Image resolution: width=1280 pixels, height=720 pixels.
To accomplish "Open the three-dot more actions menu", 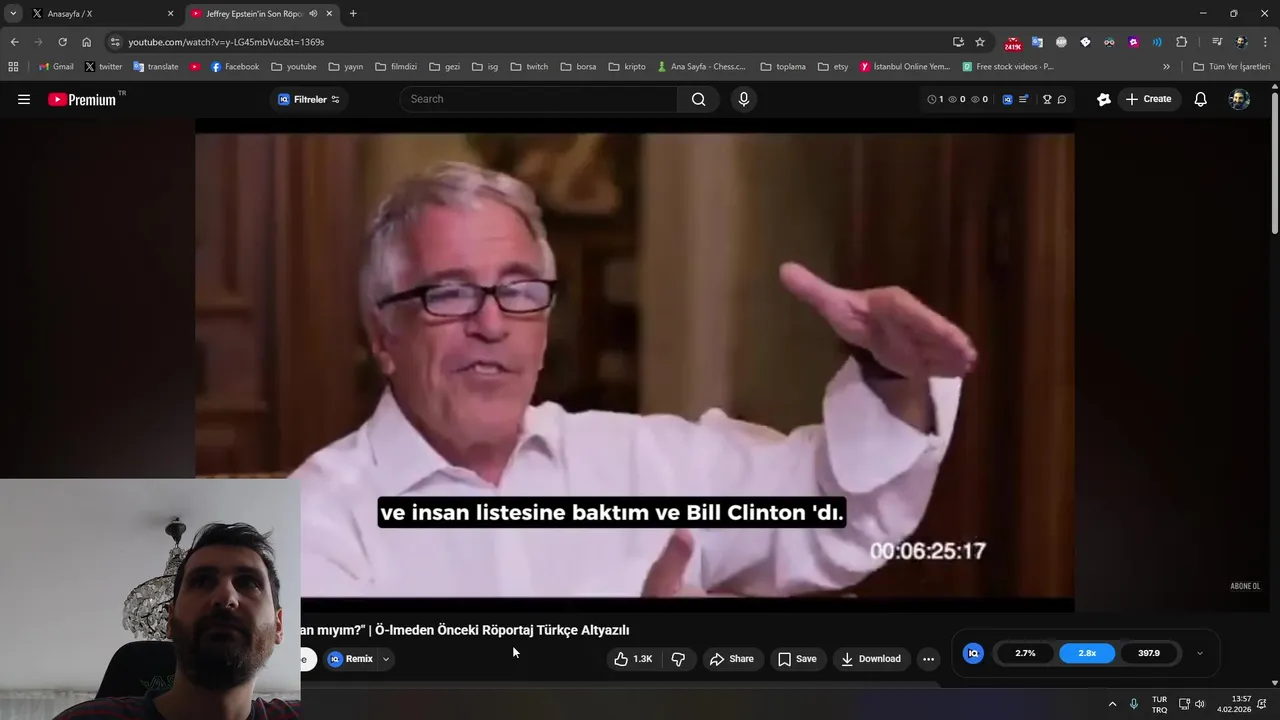I will [928, 659].
